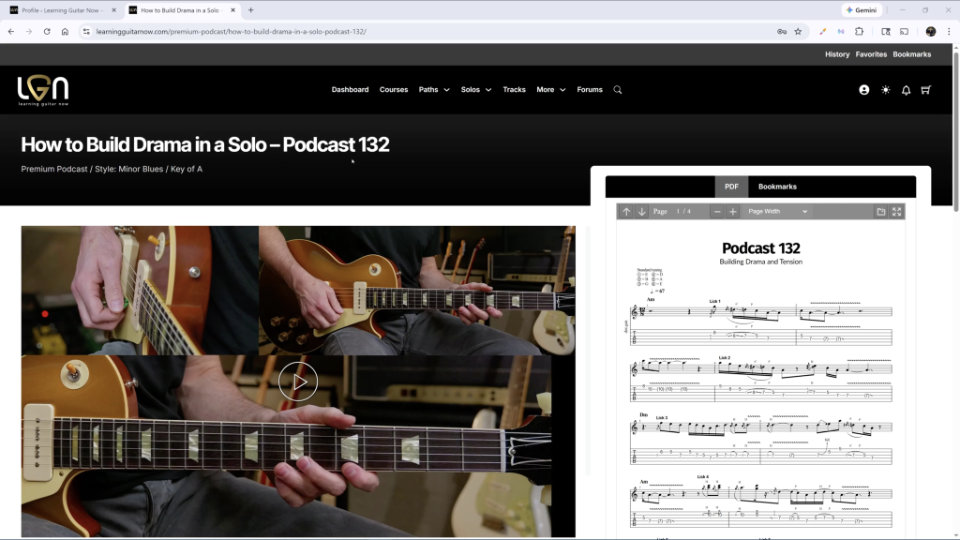Expand the Solos dropdown menu
The height and width of the screenshot is (540, 960).
(475, 90)
